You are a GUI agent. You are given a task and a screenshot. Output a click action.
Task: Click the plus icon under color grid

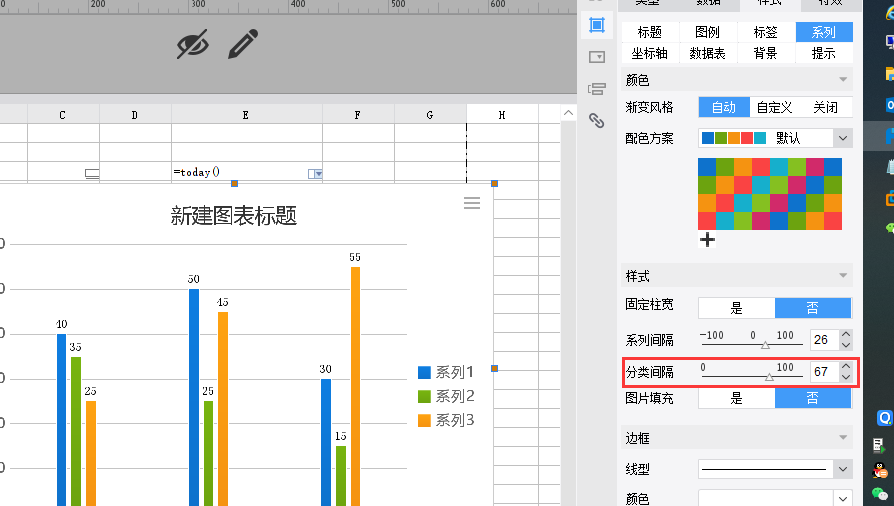point(707,240)
